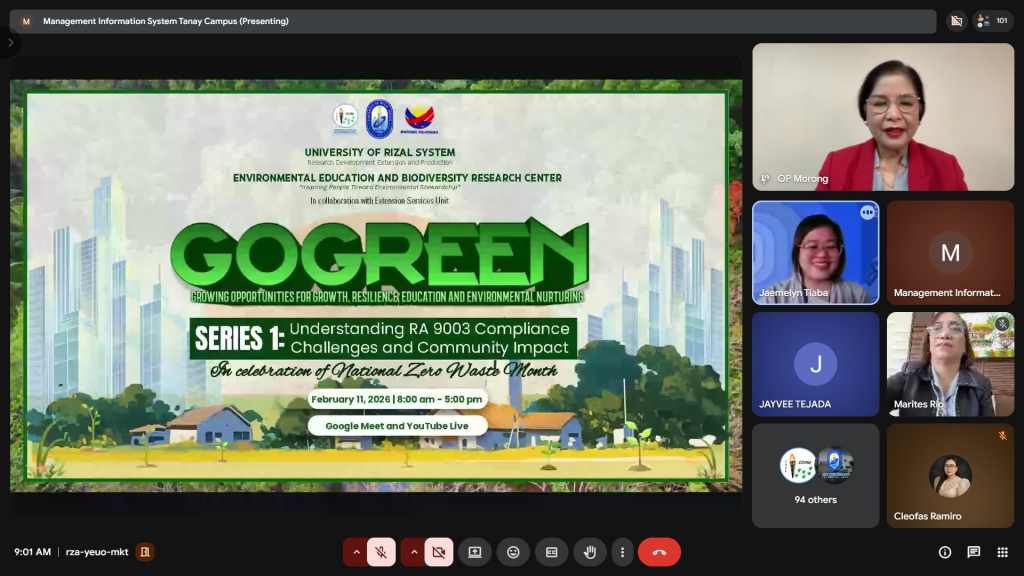Open the activities panel
Viewport: 1024px width, 576px height.
click(1001, 551)
